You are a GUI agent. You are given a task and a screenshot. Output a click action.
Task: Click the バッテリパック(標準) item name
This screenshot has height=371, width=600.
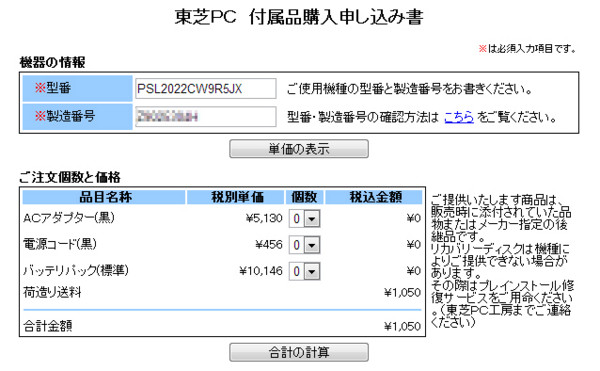click(x=76, y=270)
